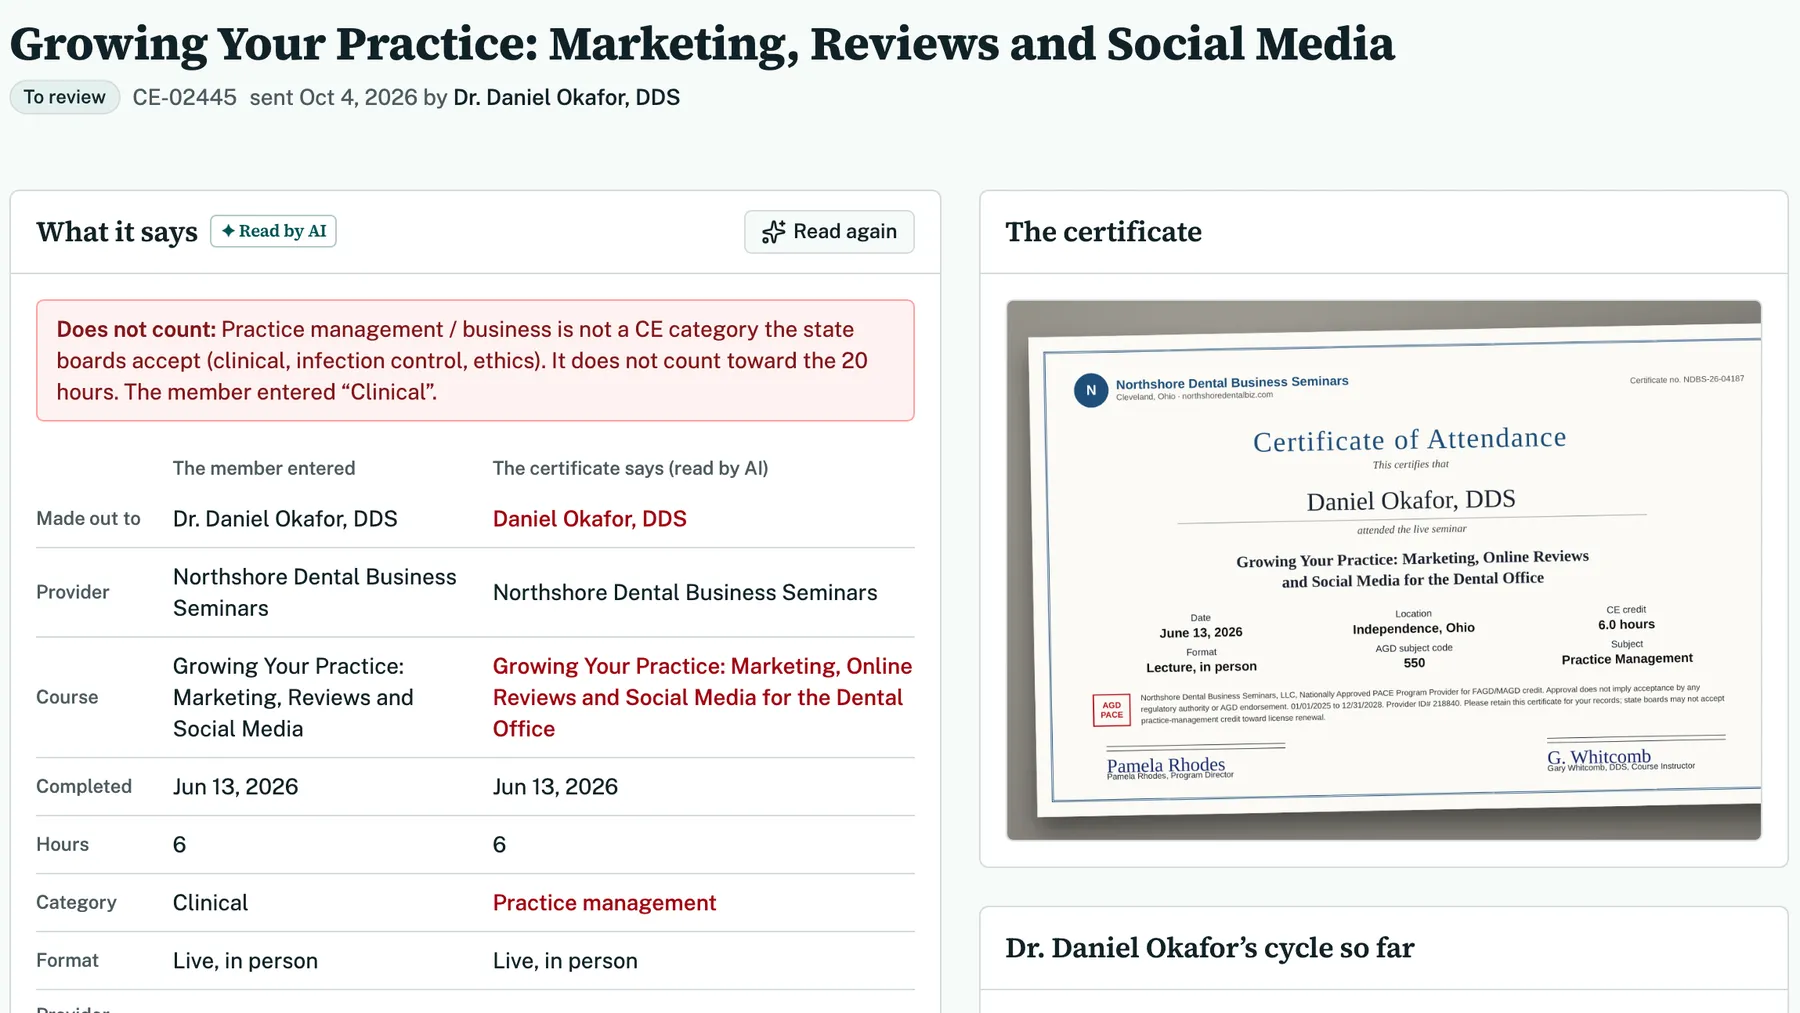Click The certificate says (read by AI) header
The width and height of the screenshot is (1800, 1013).
point(631,468)
